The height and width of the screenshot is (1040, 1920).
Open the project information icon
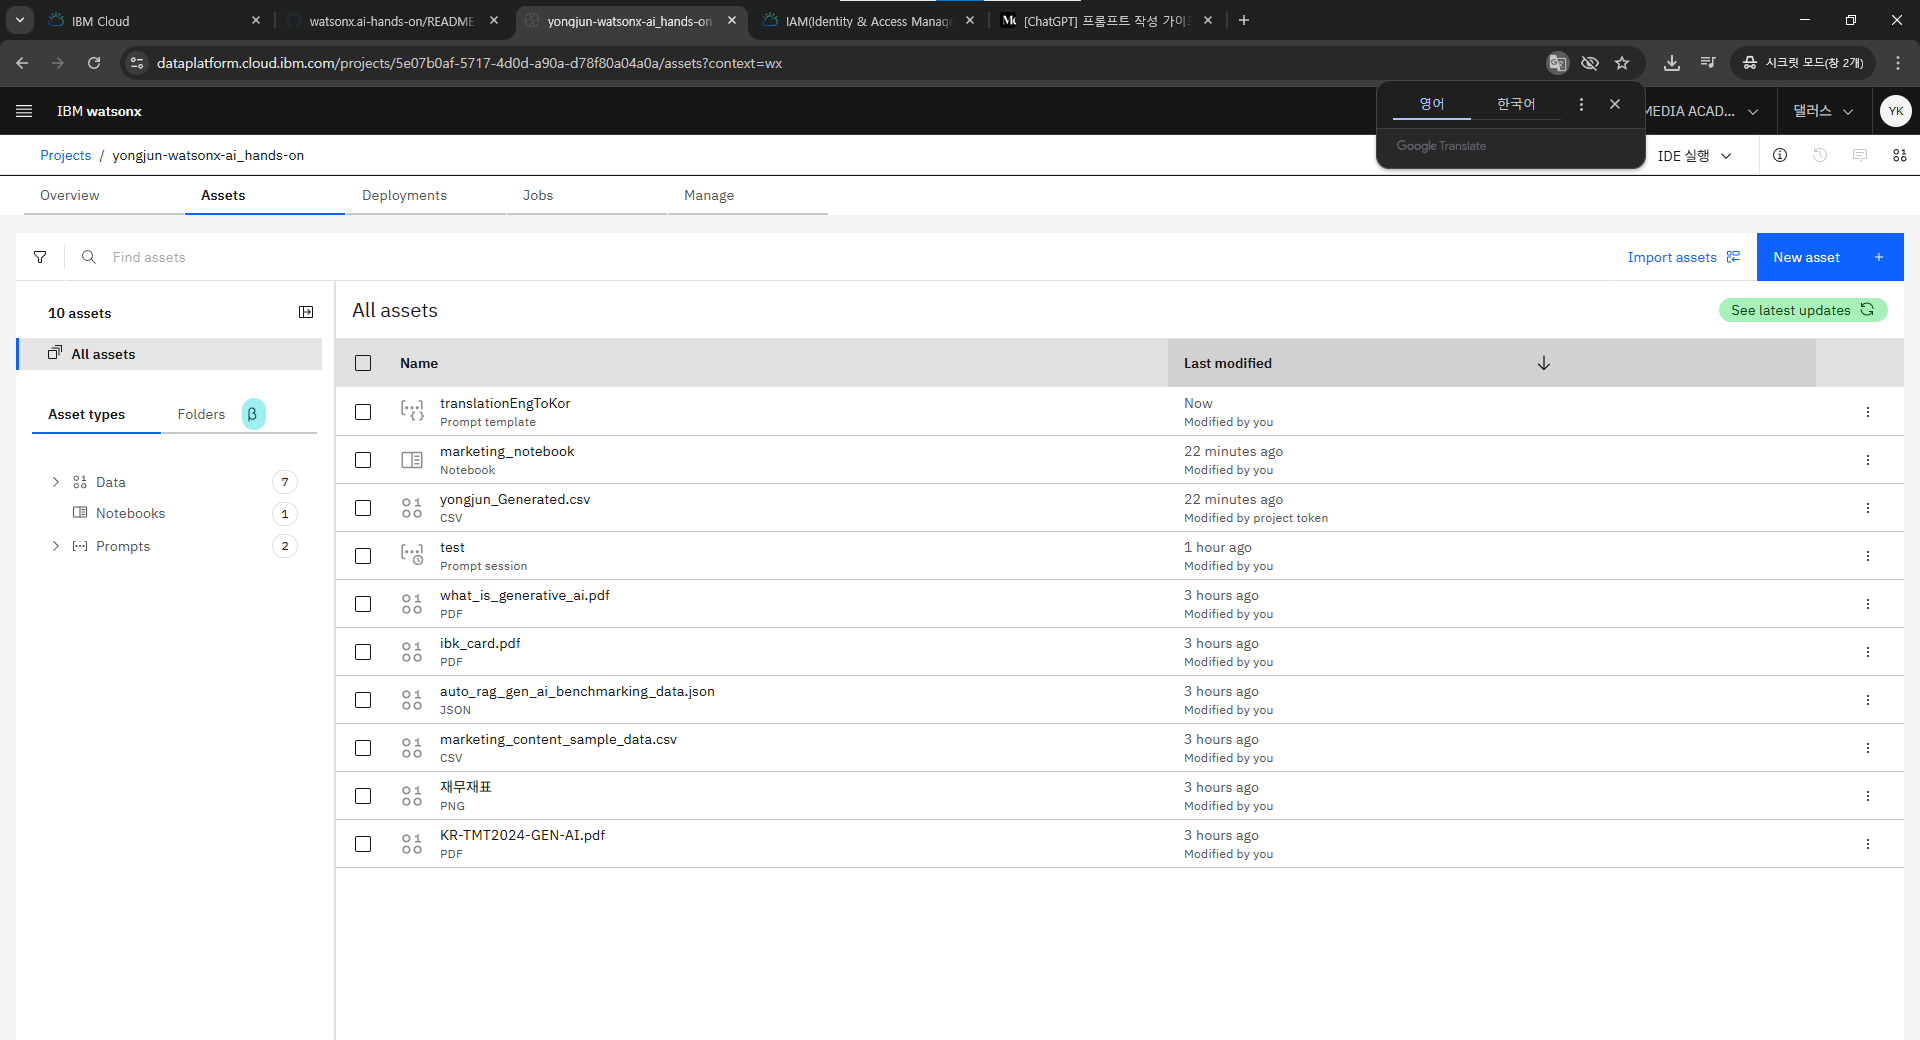1780,155
